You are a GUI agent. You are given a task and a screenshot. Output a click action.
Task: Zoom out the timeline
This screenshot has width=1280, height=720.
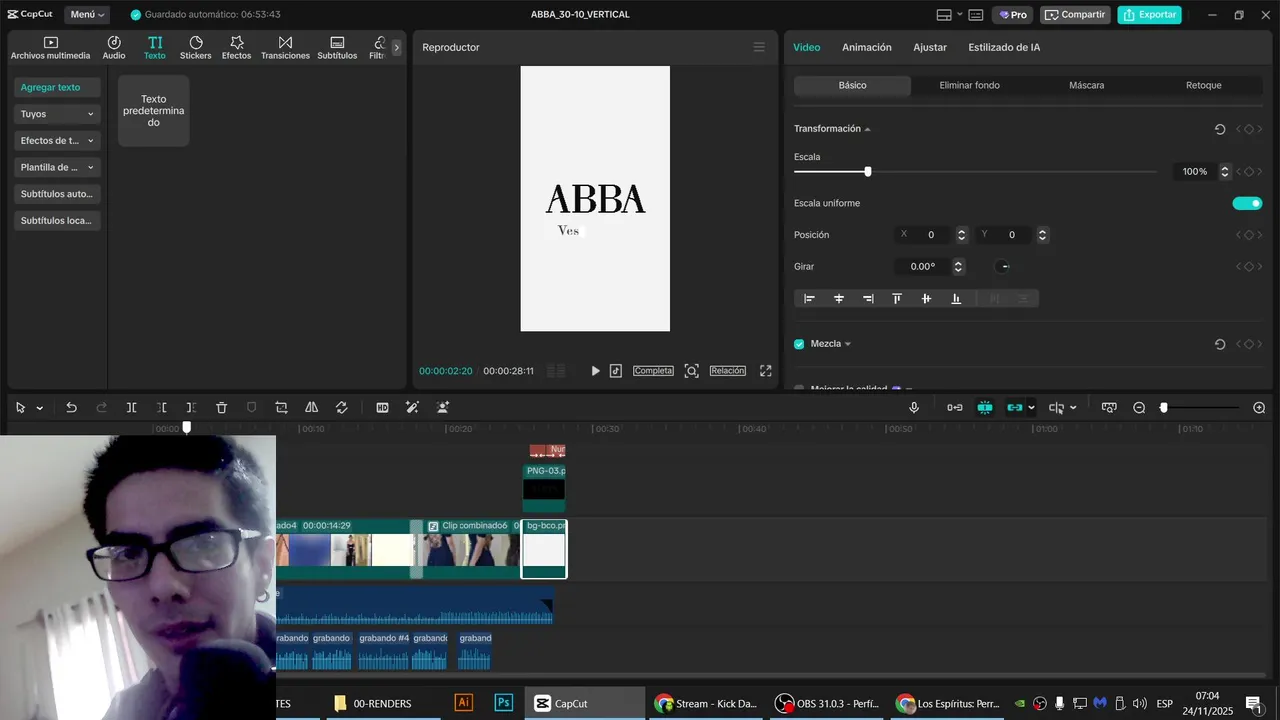pyautogui.click(x=1139, y=408)
